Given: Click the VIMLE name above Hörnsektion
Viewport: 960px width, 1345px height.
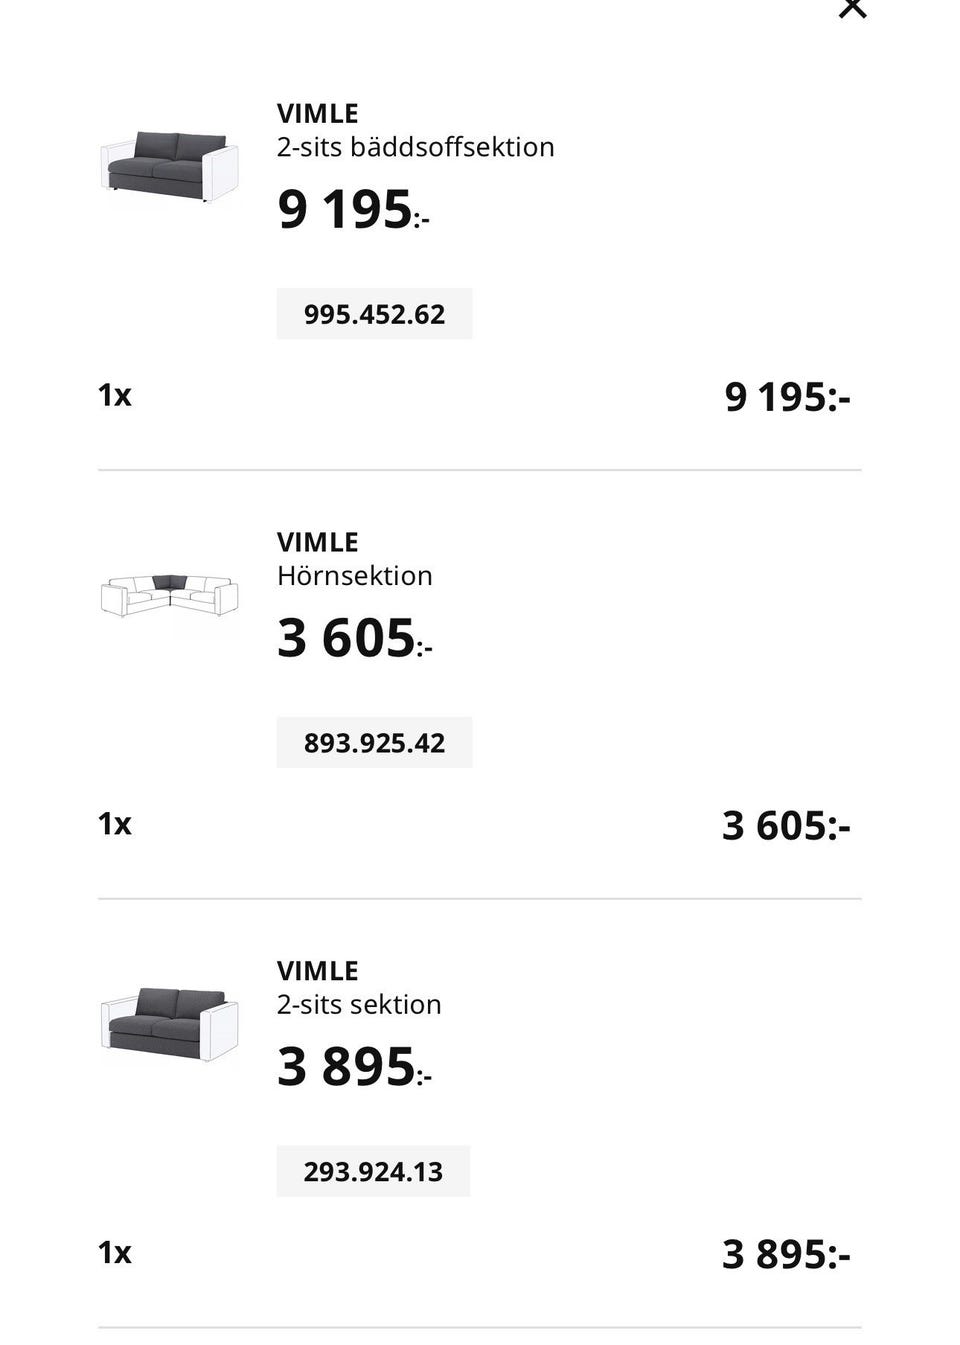Looking at the screenshot, I should pos(317,542).
